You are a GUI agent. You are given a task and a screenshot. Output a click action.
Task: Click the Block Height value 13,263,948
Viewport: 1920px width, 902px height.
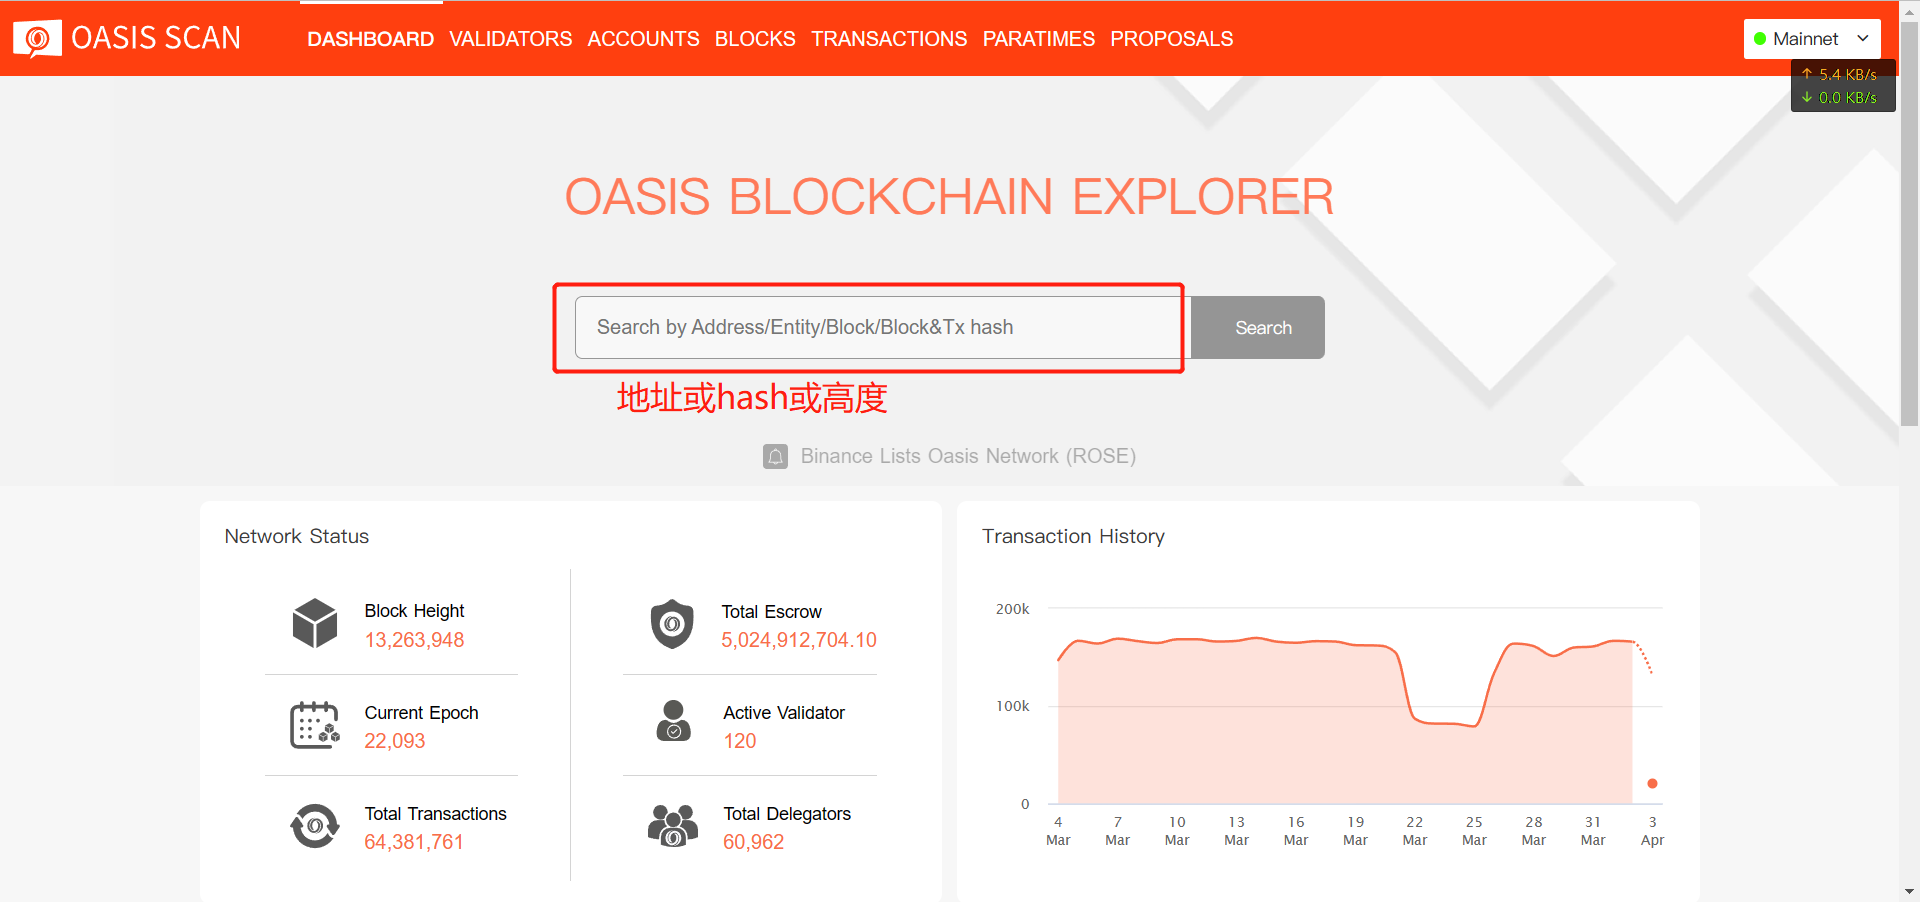tap(414, 640)
